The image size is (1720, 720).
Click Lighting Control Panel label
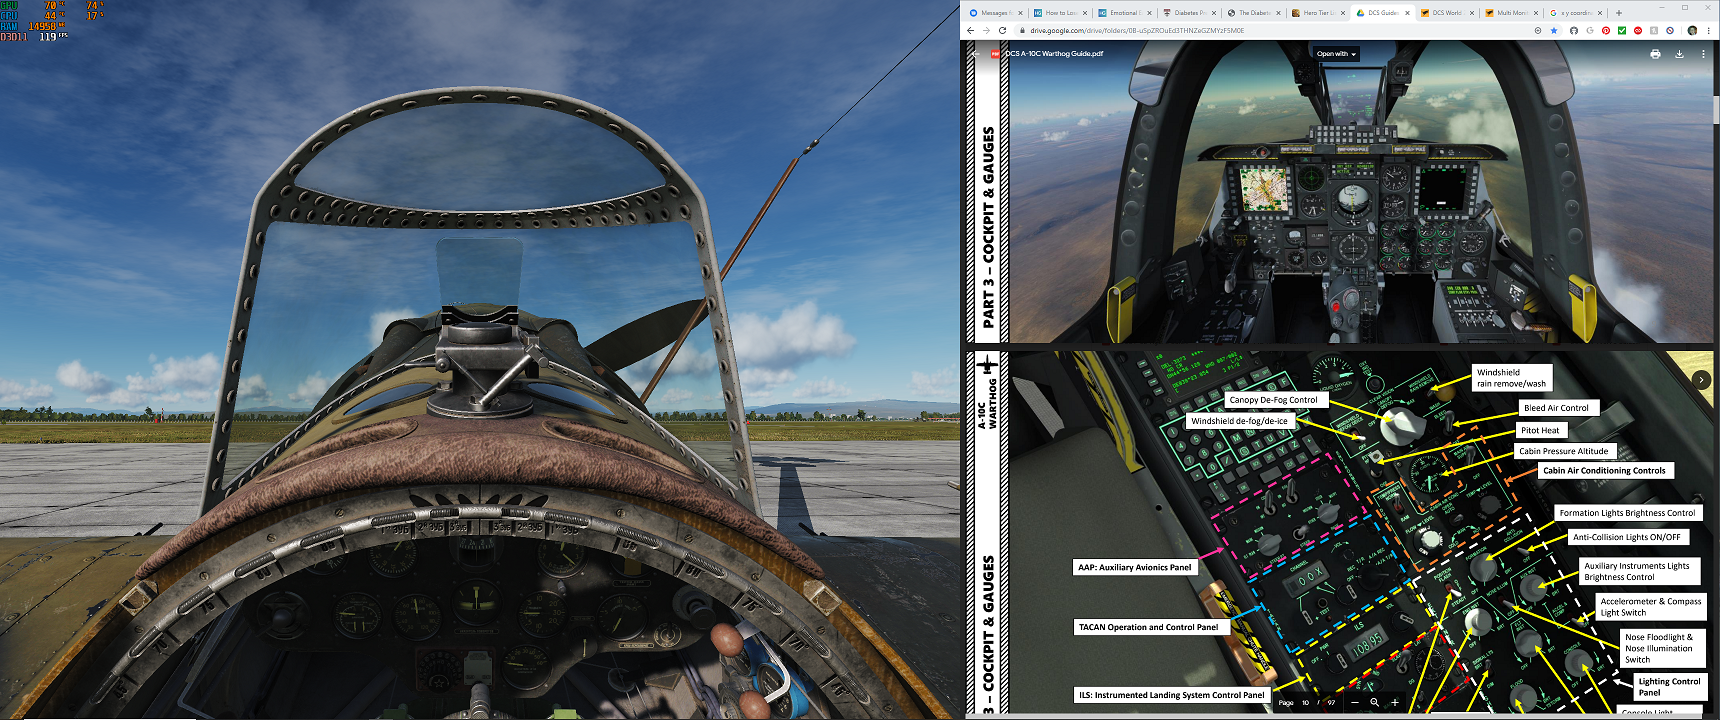click(1669, 687)
